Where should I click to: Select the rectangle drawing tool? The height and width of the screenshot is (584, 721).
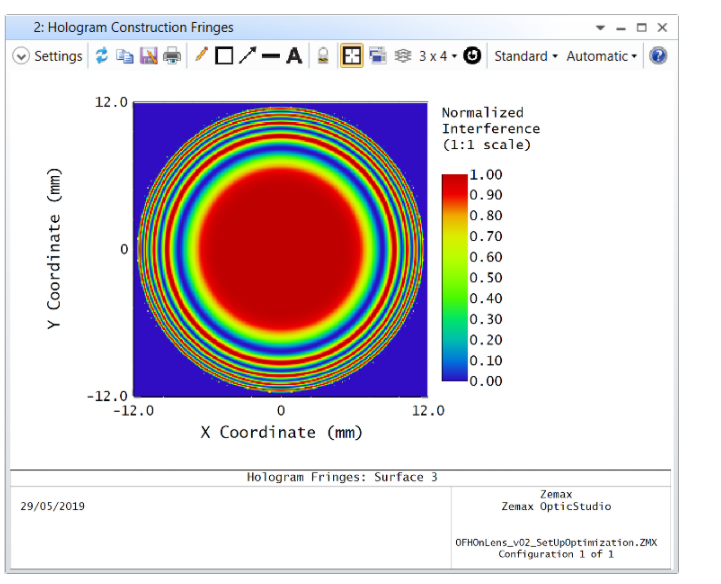click(x=224, y=56)
